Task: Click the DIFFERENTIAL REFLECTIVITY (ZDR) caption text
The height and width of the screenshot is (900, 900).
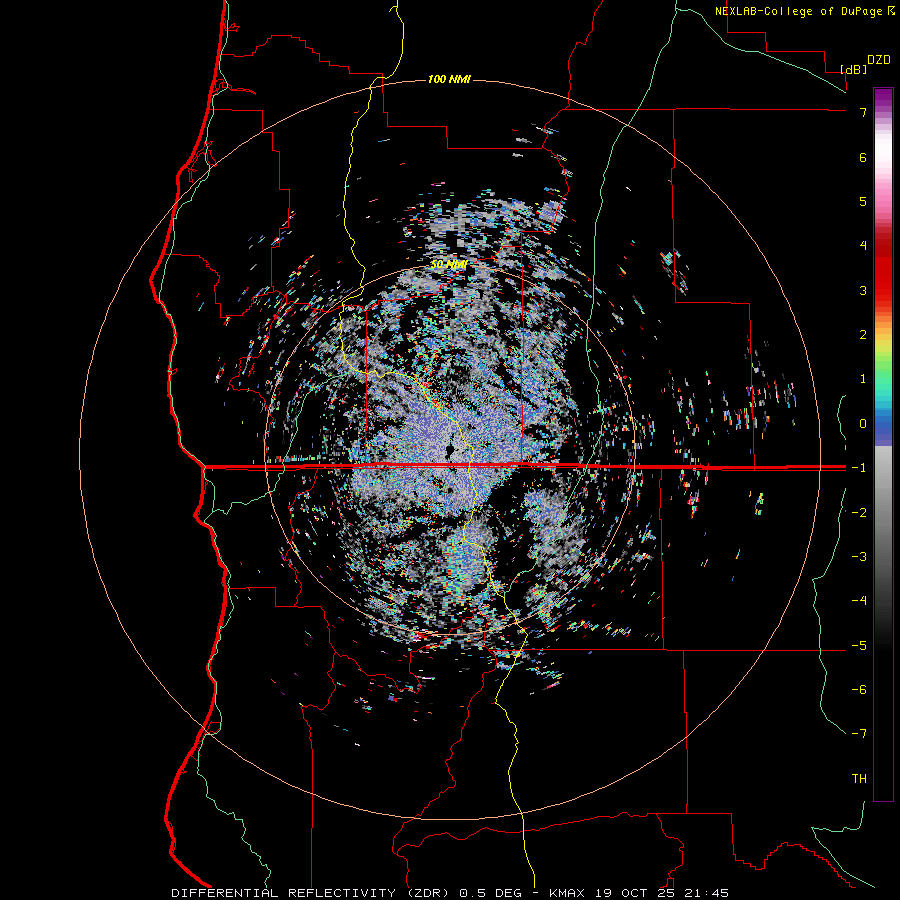Action: pyautogui.click(x=312, y=893)
